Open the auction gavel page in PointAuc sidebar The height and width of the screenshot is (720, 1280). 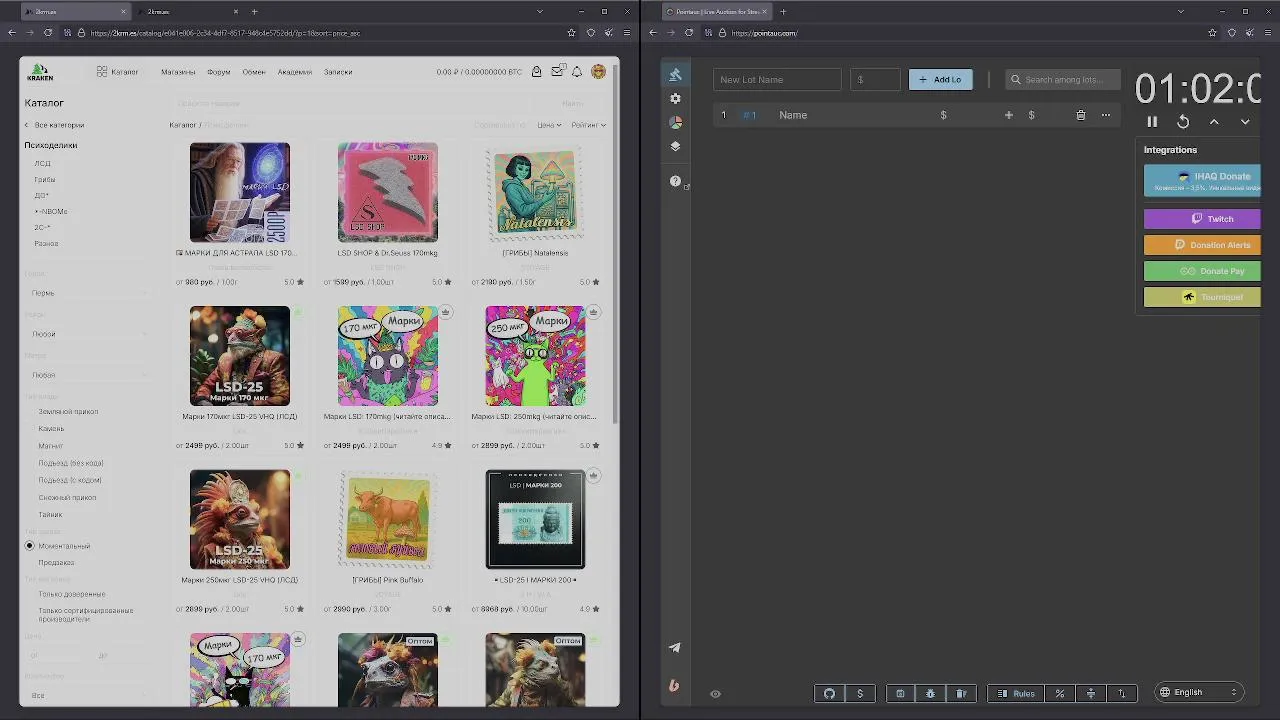[675, 75]
